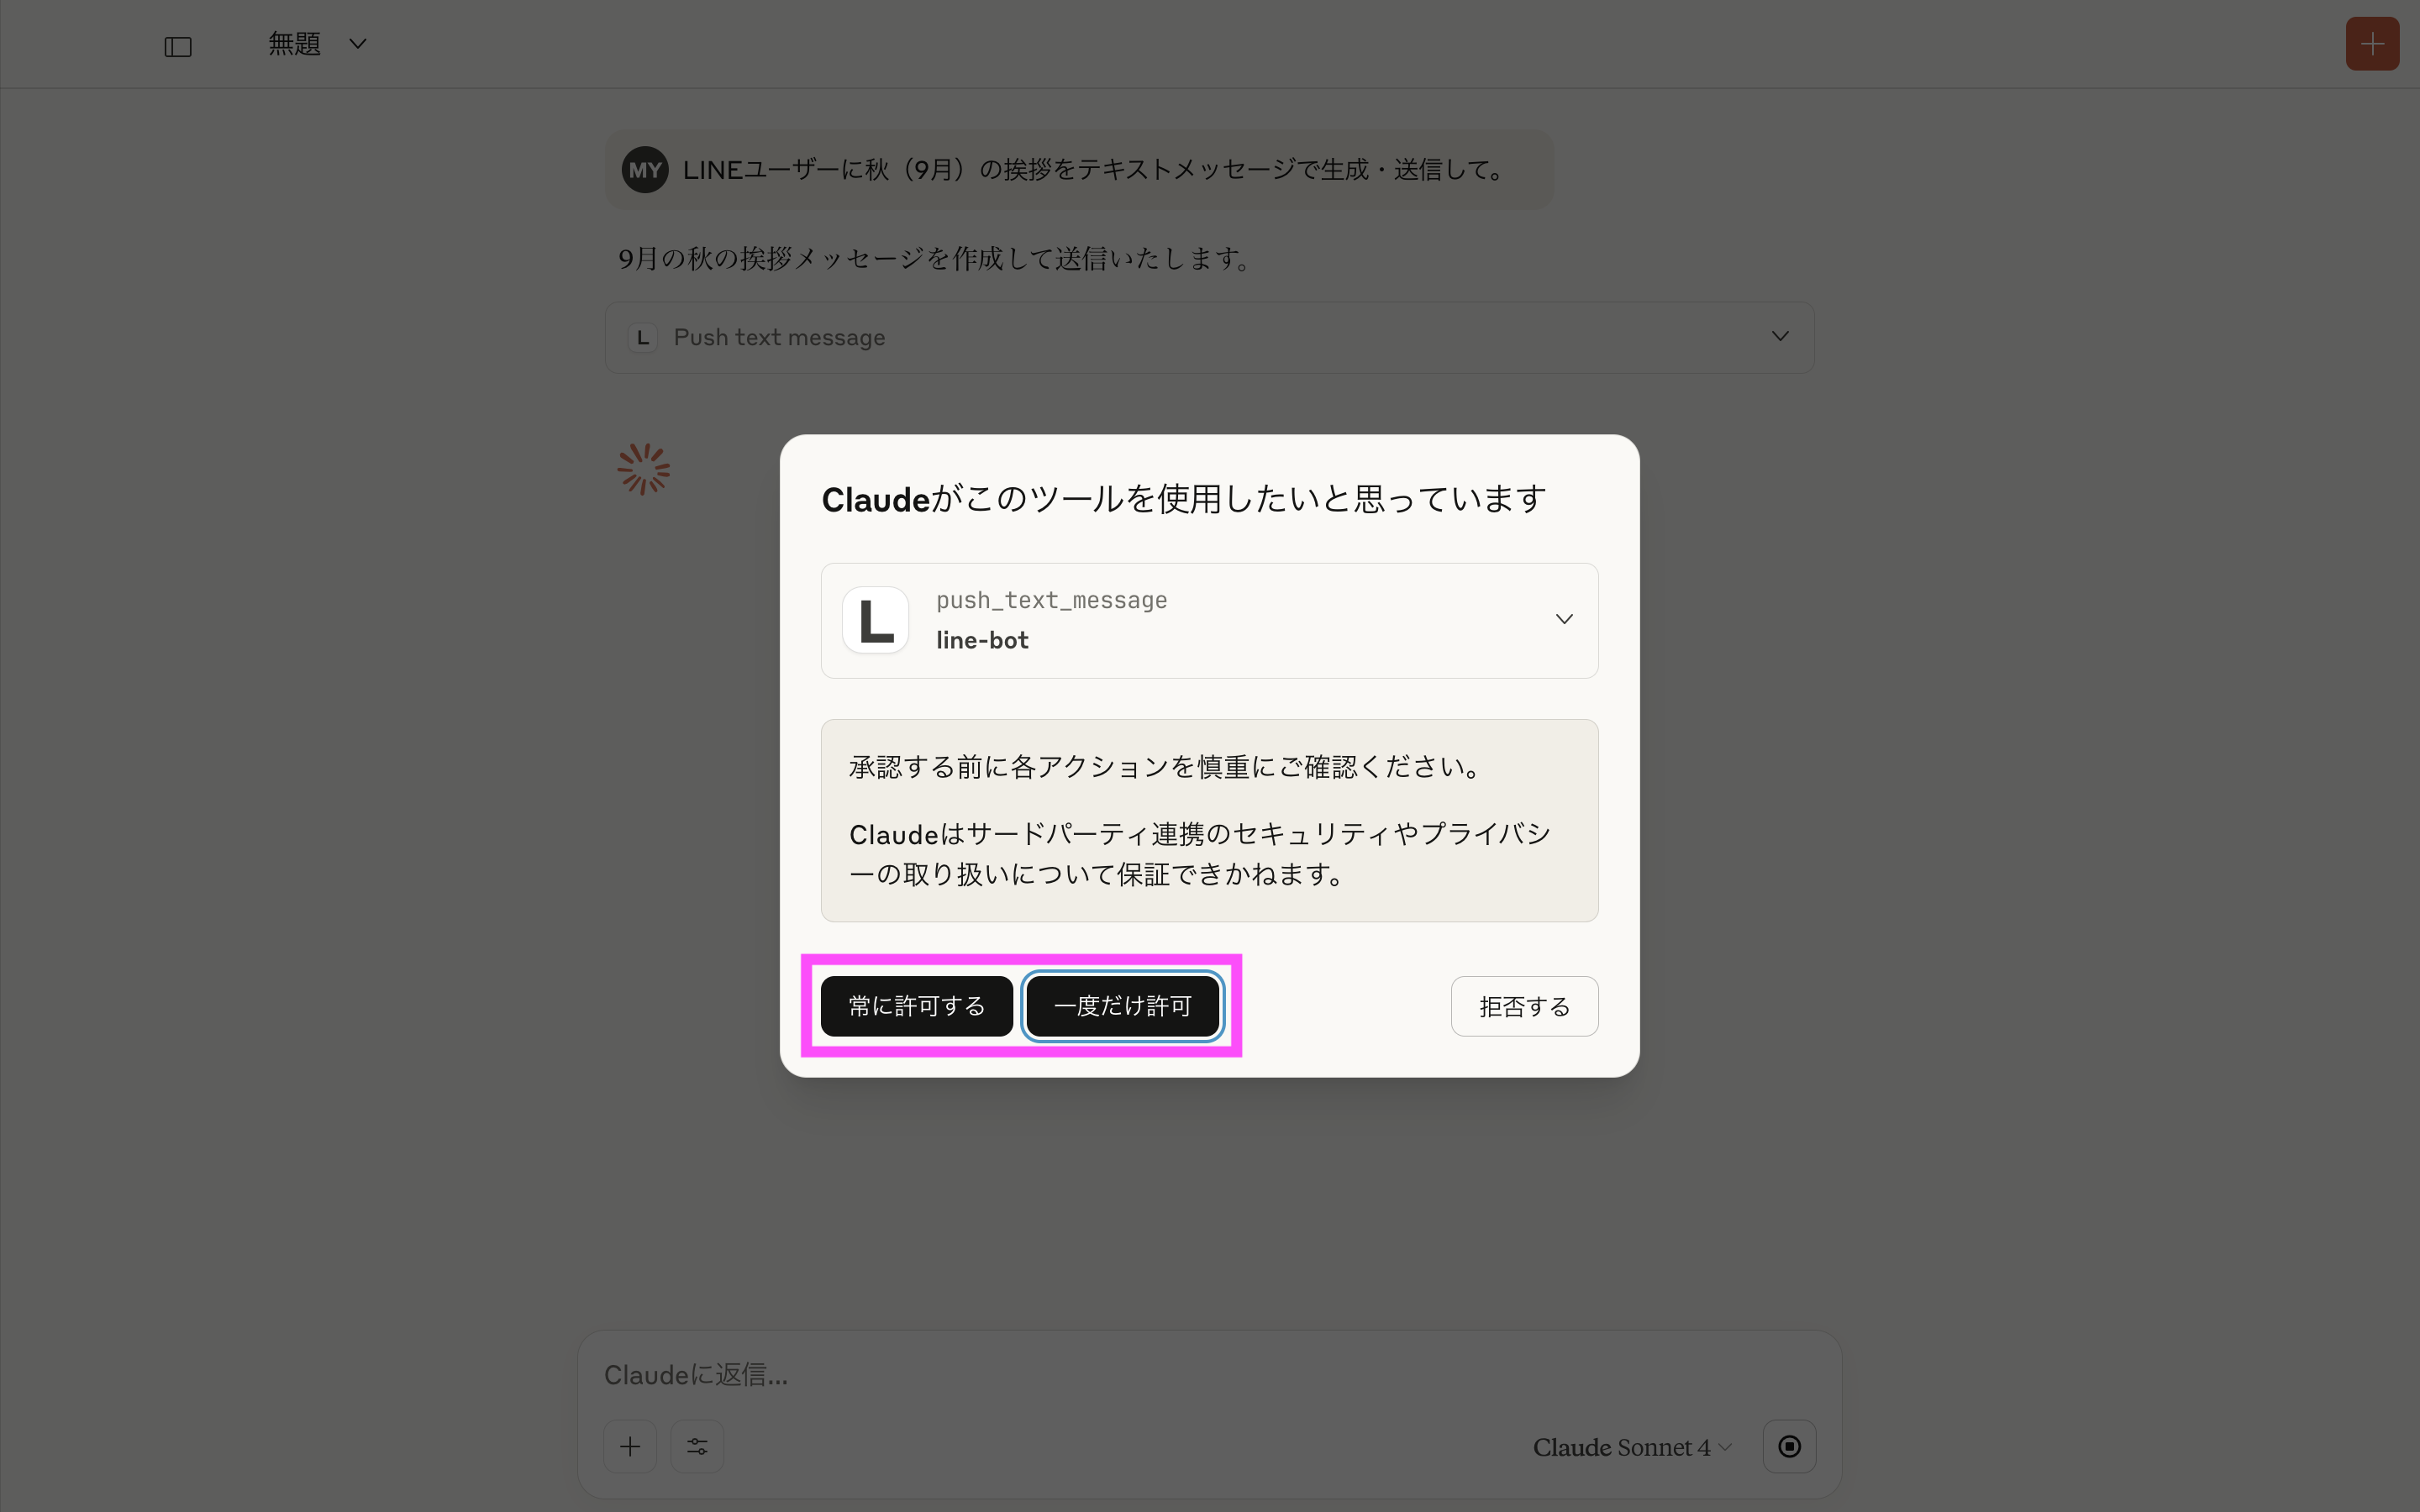Click the loading spinner indicator
Screen dimensions: 2420x1512
click(x=644, y=469)
